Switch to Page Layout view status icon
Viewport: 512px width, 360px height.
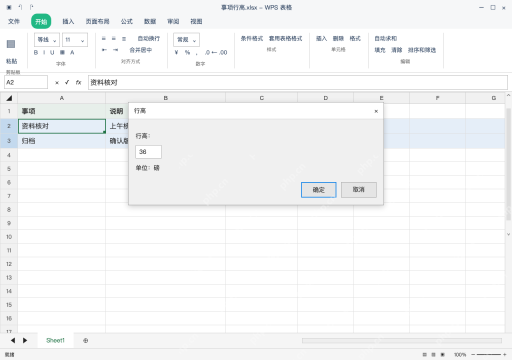[x=433, y=355]
